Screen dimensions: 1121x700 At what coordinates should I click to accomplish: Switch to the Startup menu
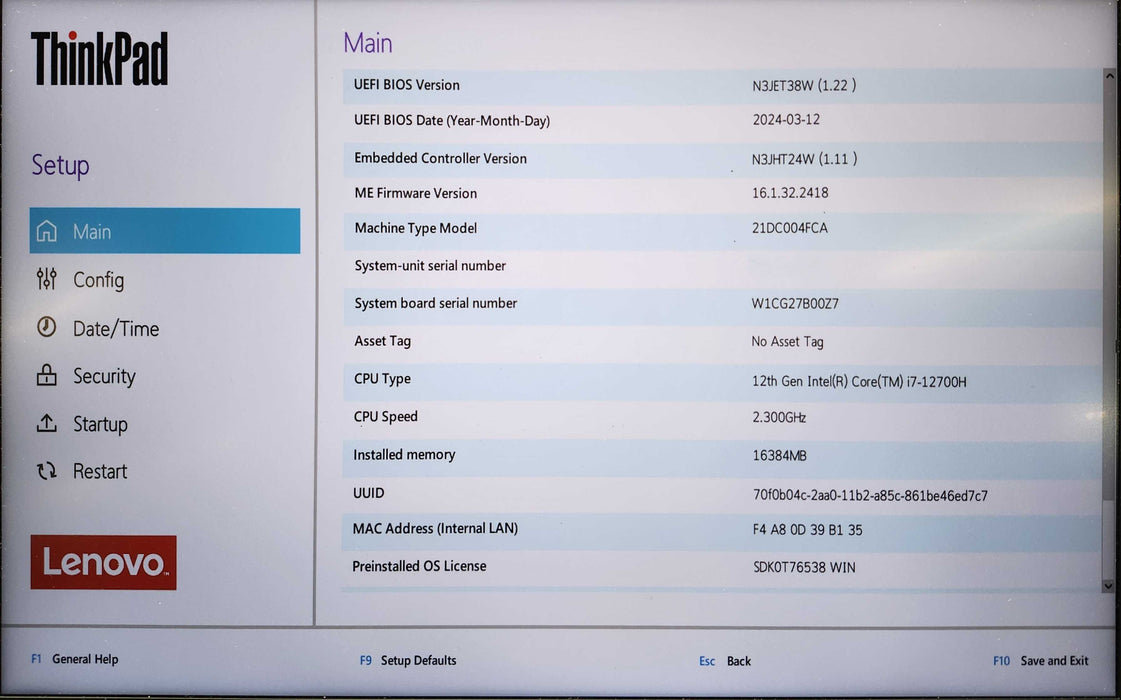[x=100, y=424]
